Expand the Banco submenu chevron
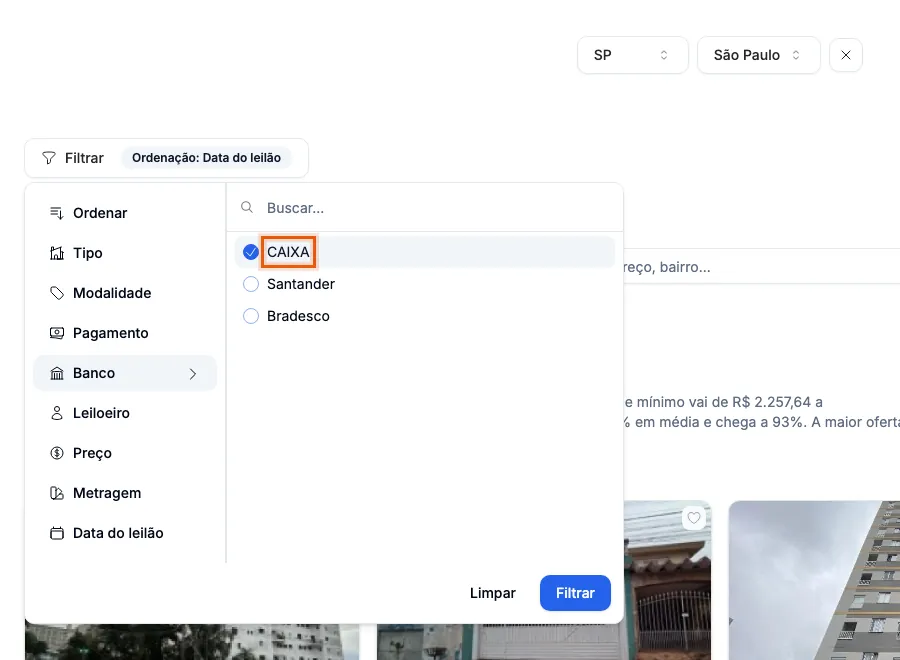Viewport: 900px width, 660px height. coord(193,374)
